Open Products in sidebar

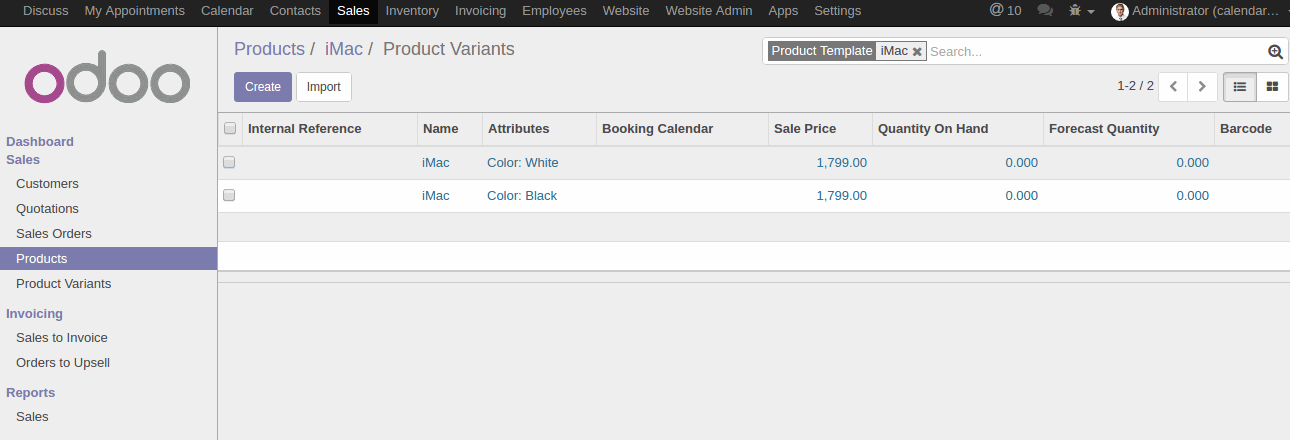tap(108, 259)
